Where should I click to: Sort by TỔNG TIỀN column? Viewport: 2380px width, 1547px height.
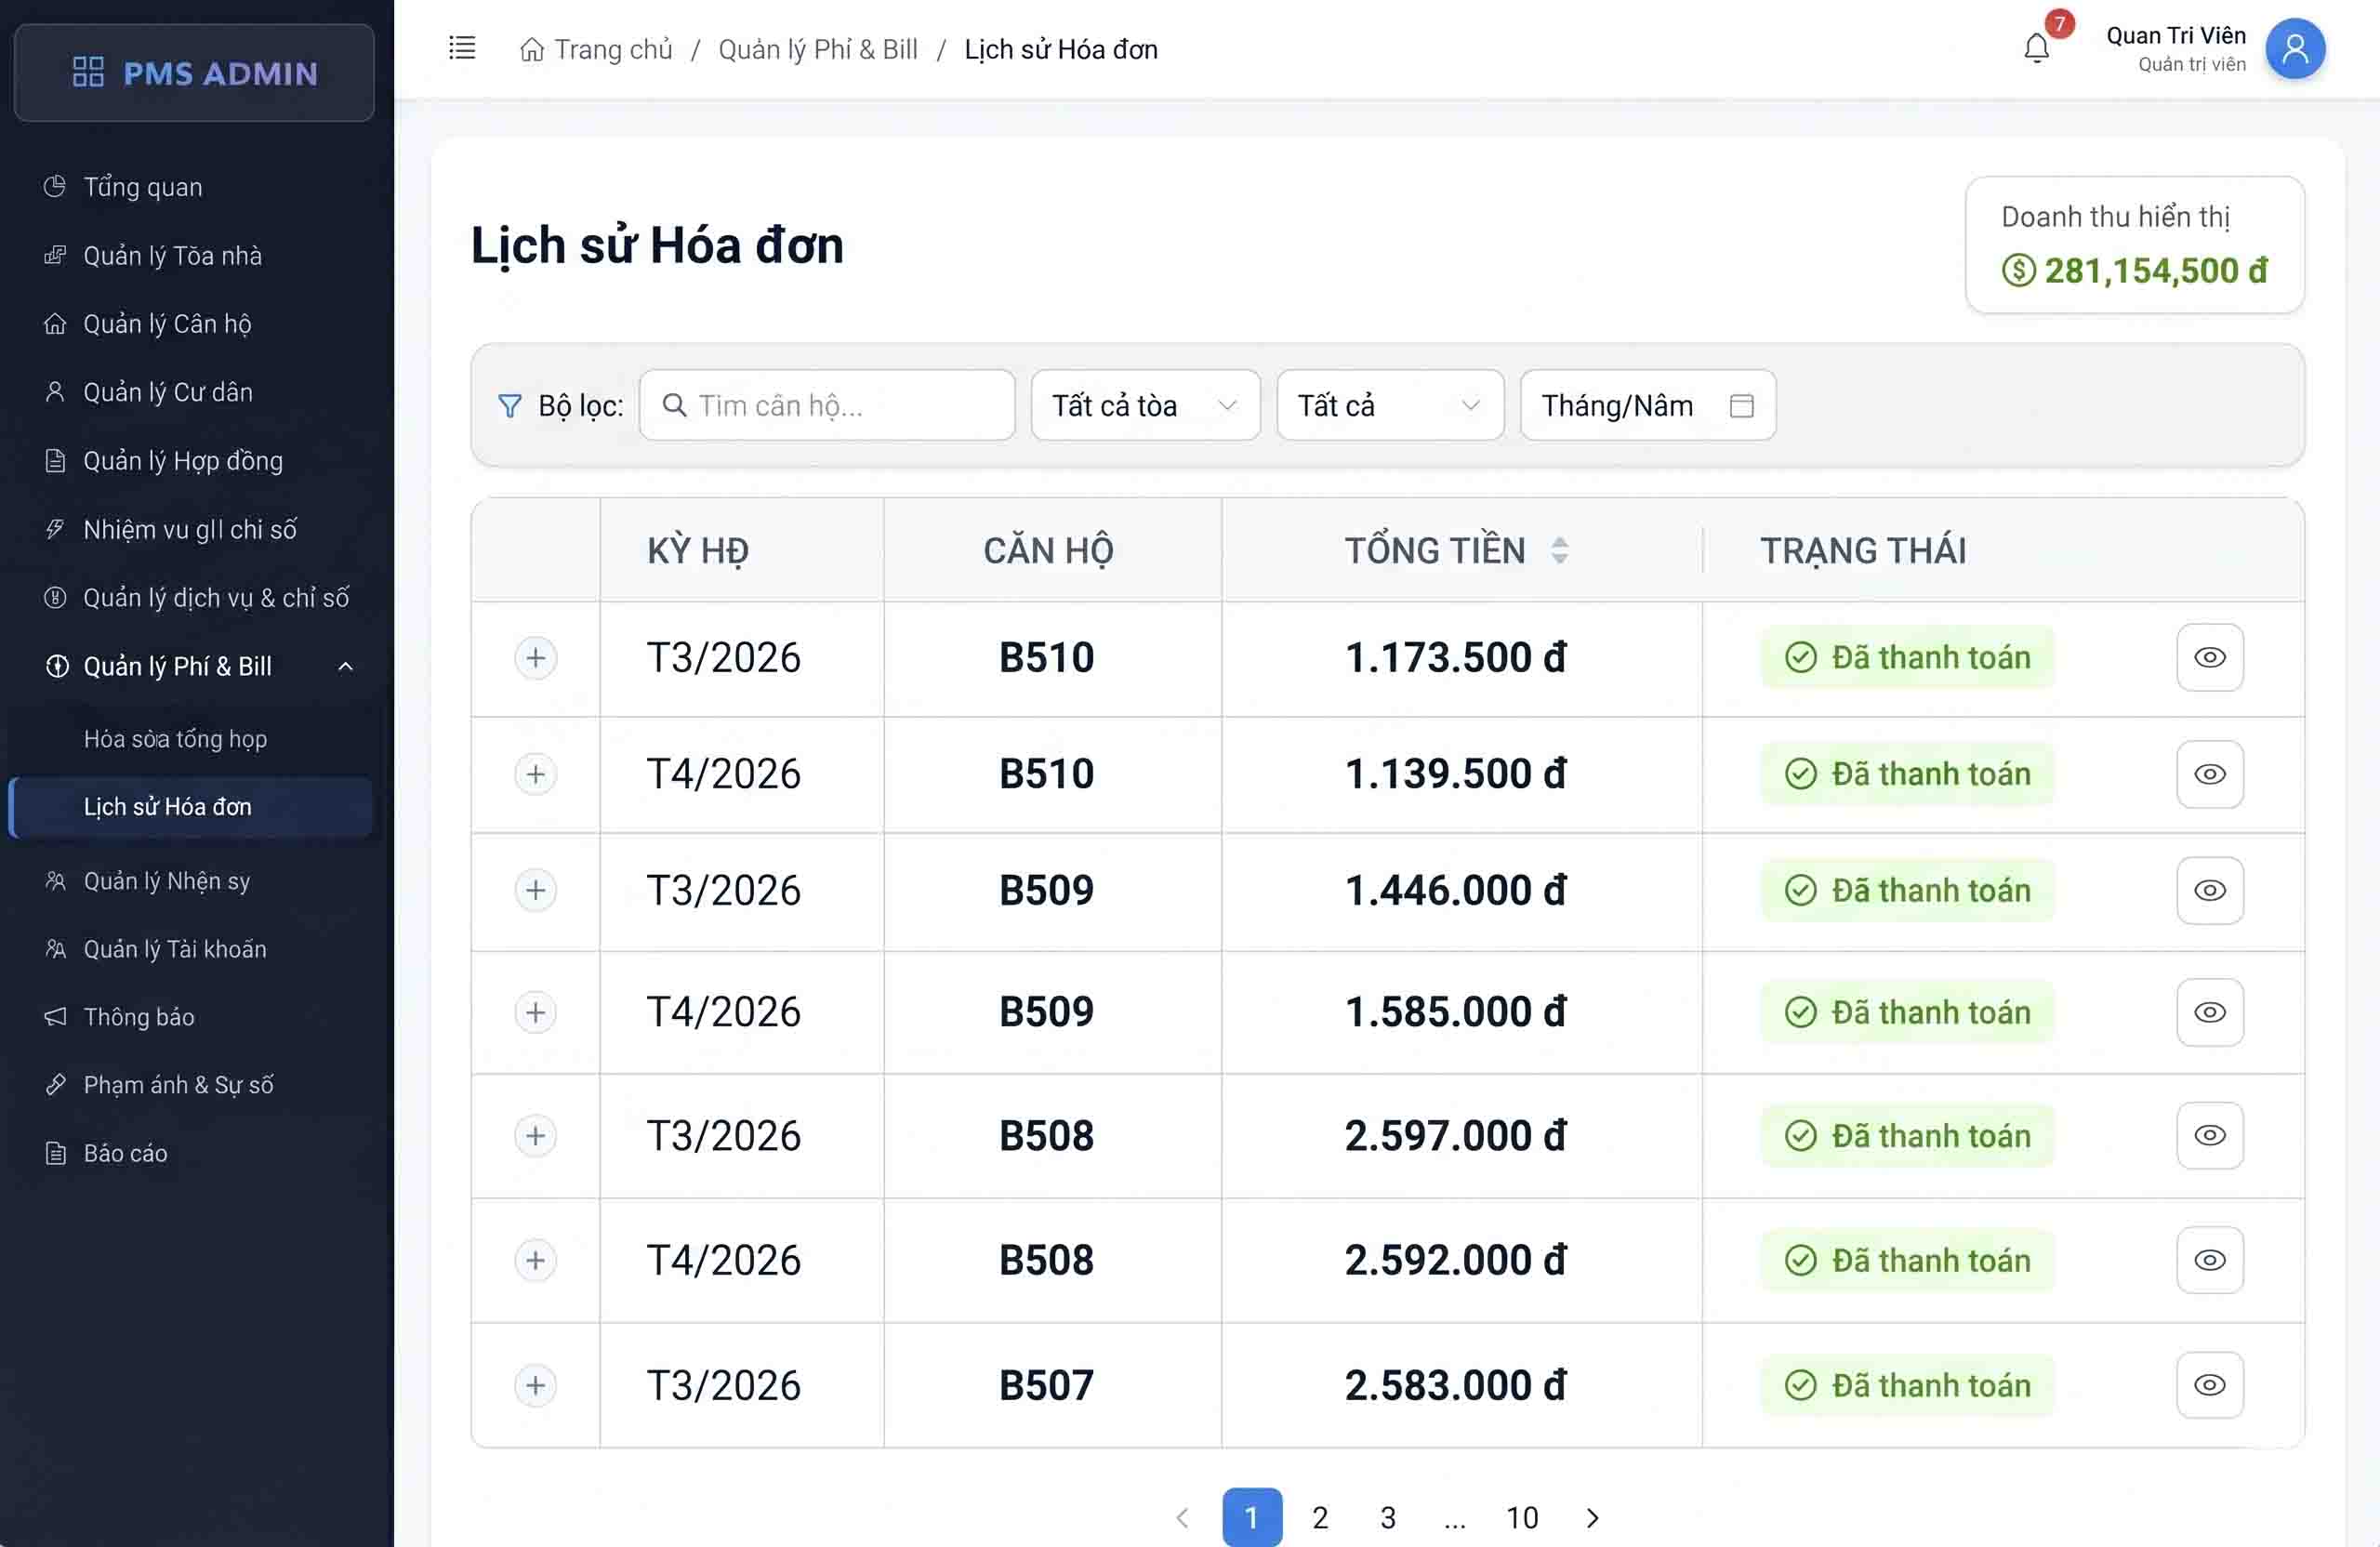[1559, 550]
